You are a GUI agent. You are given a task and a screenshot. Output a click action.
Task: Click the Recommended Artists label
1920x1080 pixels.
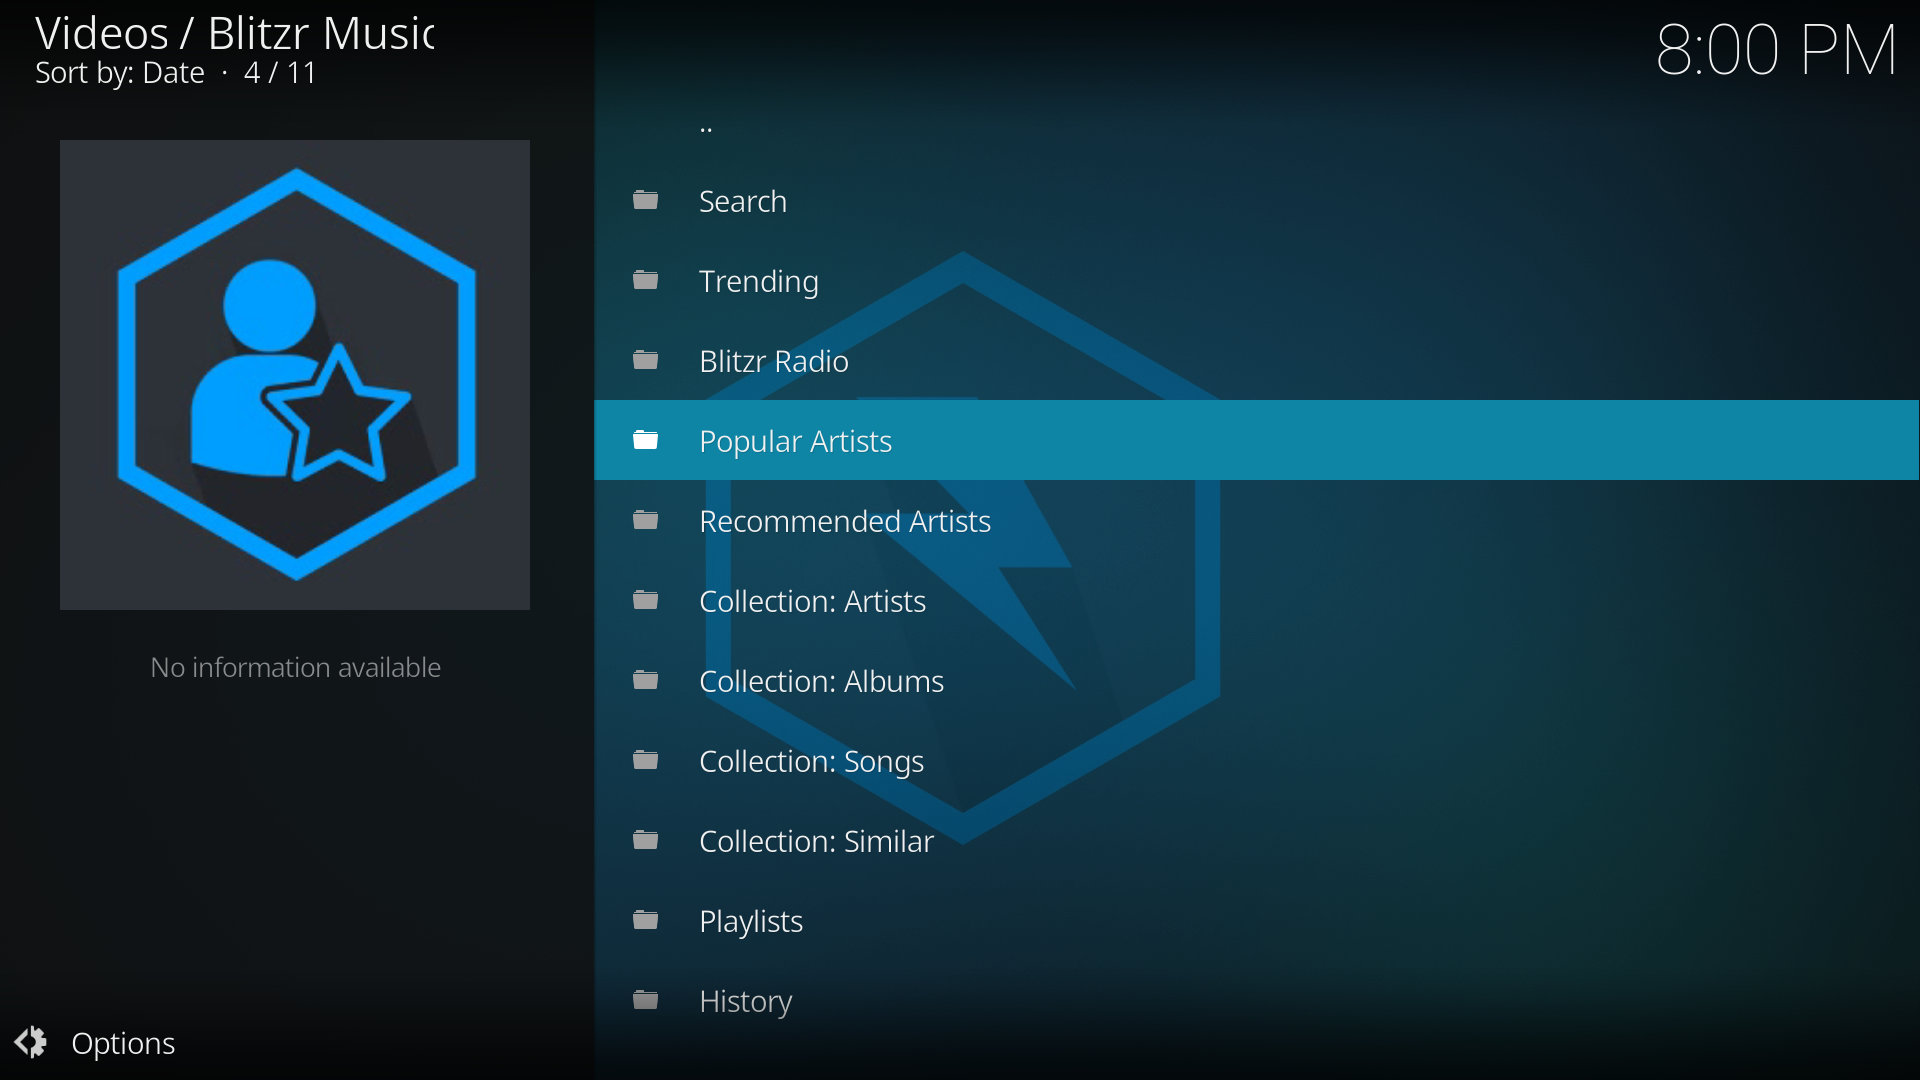[844, 521]
